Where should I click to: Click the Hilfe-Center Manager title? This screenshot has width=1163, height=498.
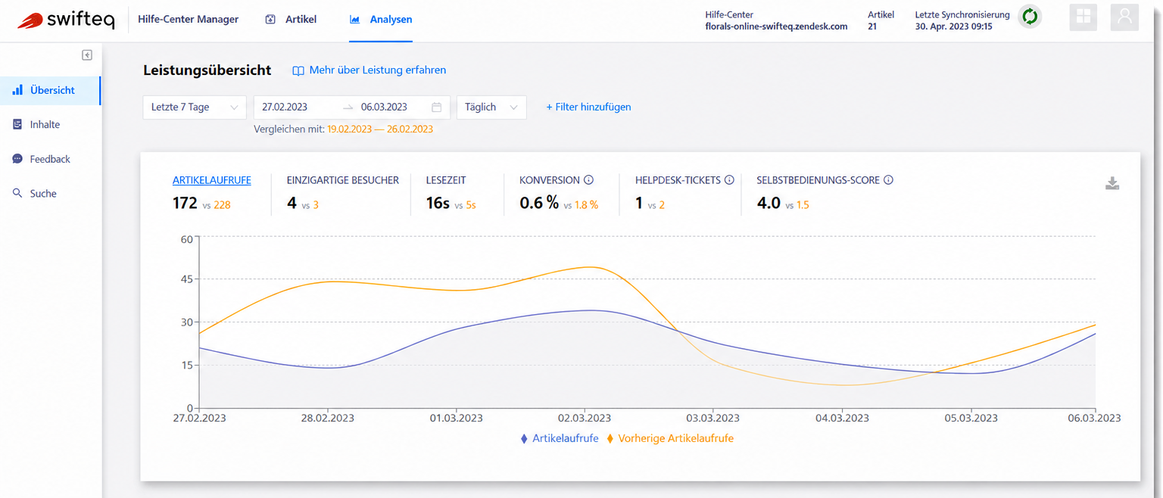188,19
